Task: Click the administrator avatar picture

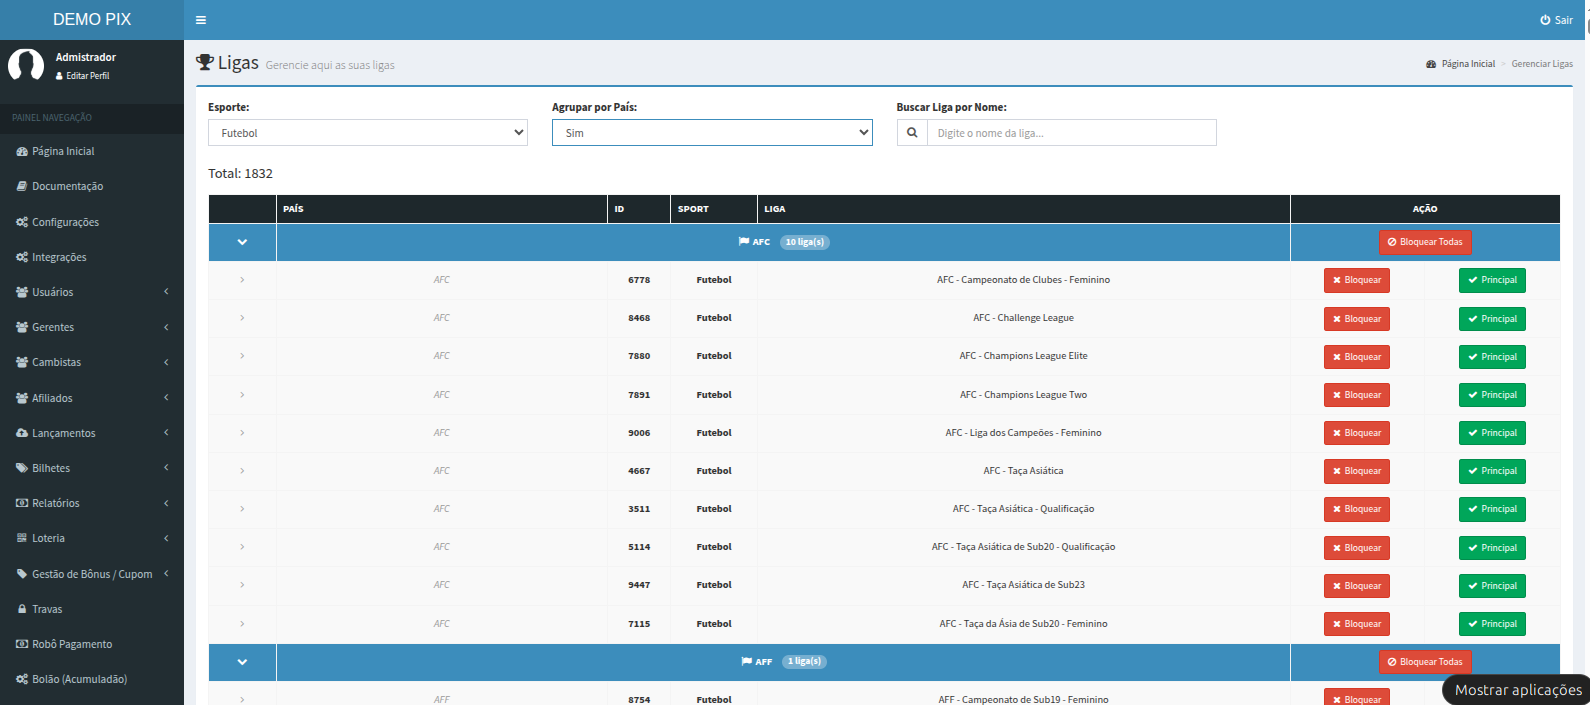Action: 26,65
